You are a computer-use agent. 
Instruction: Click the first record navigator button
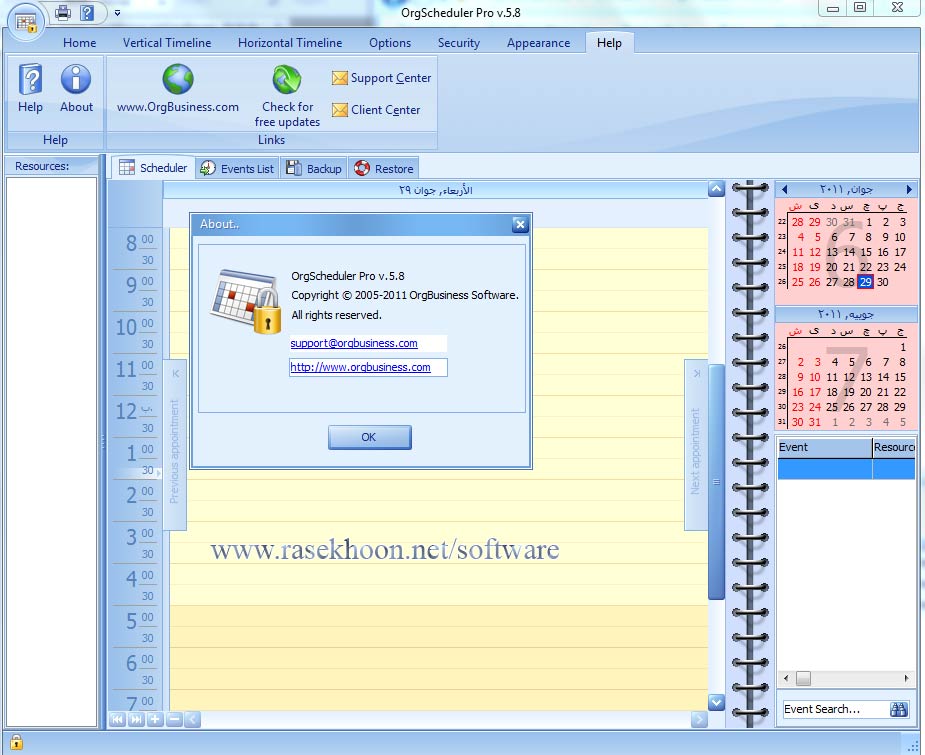(x=117, y=719)
